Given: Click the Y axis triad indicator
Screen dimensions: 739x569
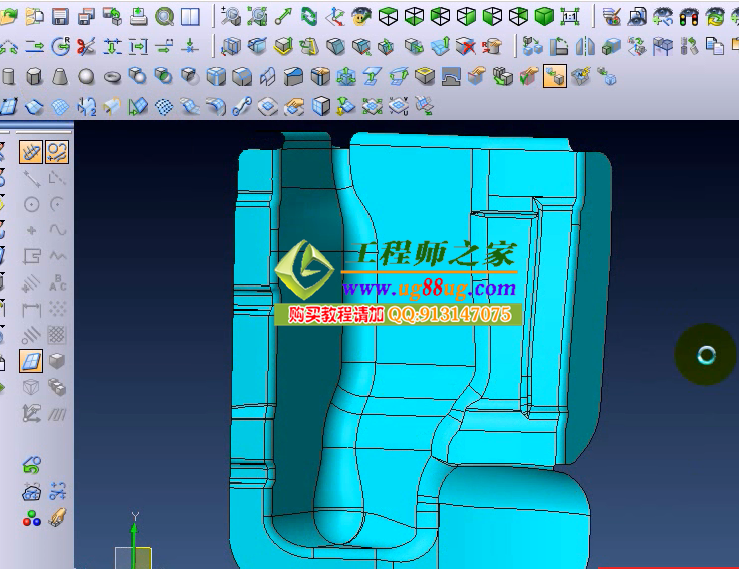Looking at the screenshot, I should pos(134,518).
